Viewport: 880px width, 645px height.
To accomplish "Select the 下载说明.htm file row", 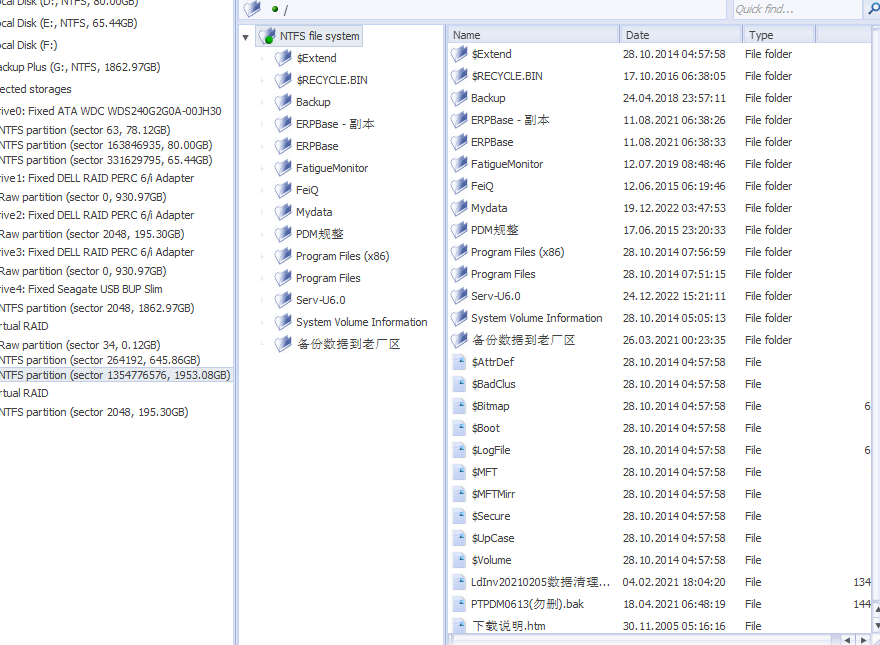I will click(x=660, y=625).
